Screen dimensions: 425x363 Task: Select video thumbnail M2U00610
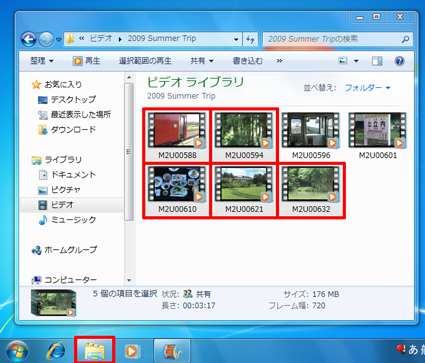(177, 190)
